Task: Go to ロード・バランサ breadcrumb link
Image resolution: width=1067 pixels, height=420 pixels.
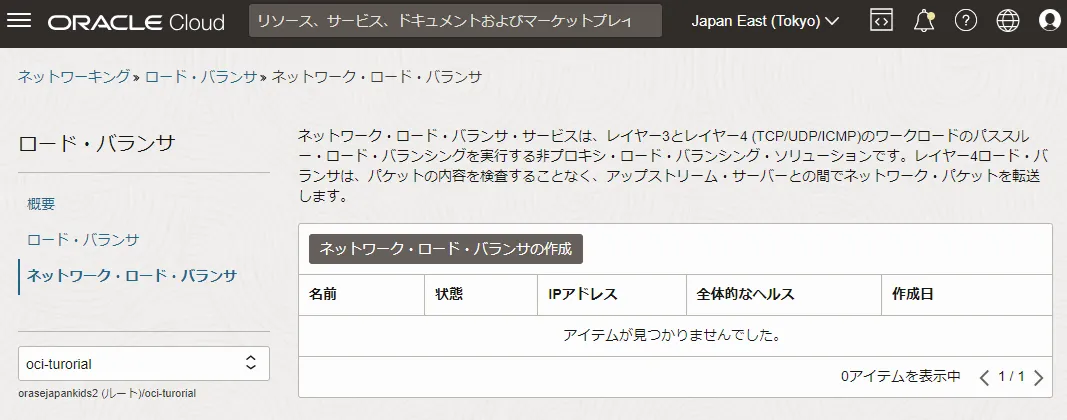Action: pyautogui.click(x=201, y=76)
